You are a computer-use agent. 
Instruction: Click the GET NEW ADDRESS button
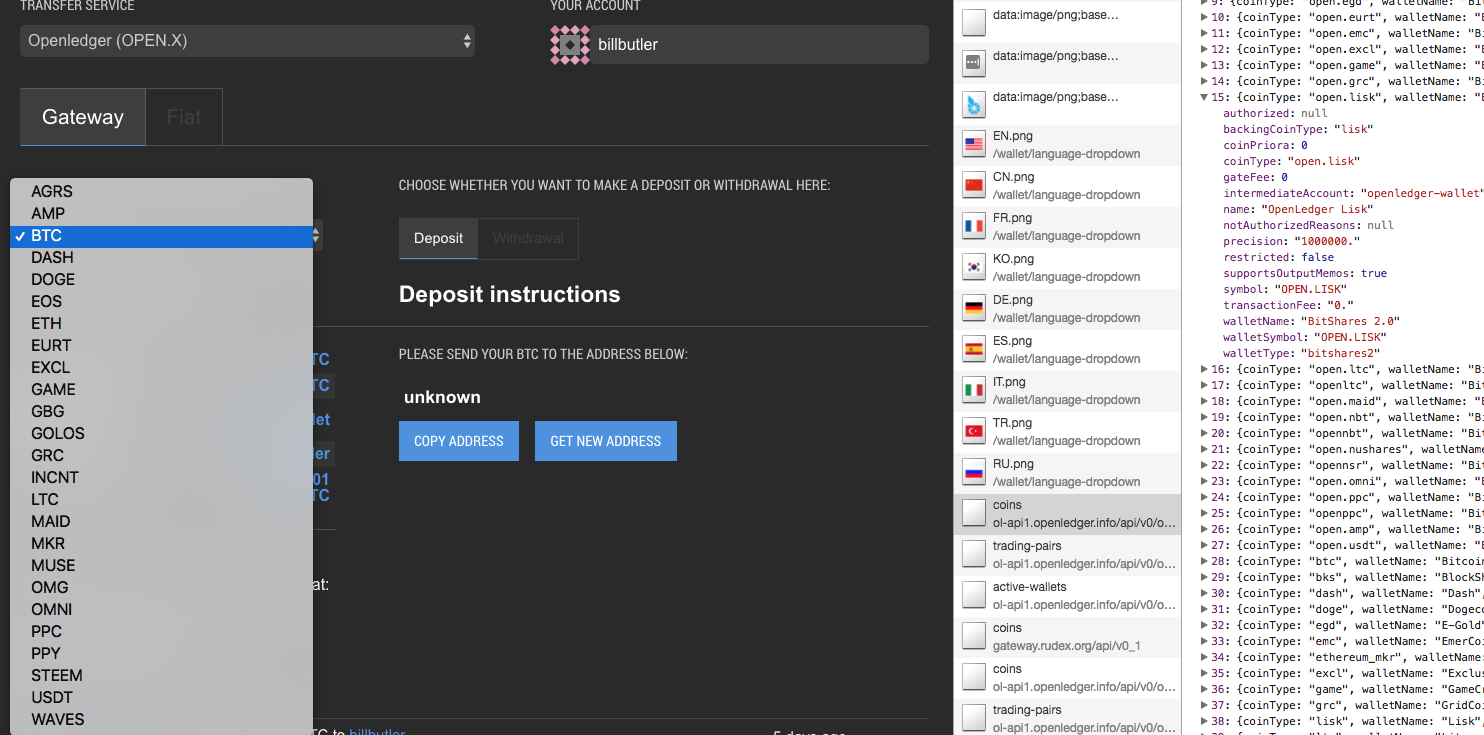click(x=606, y=441)
